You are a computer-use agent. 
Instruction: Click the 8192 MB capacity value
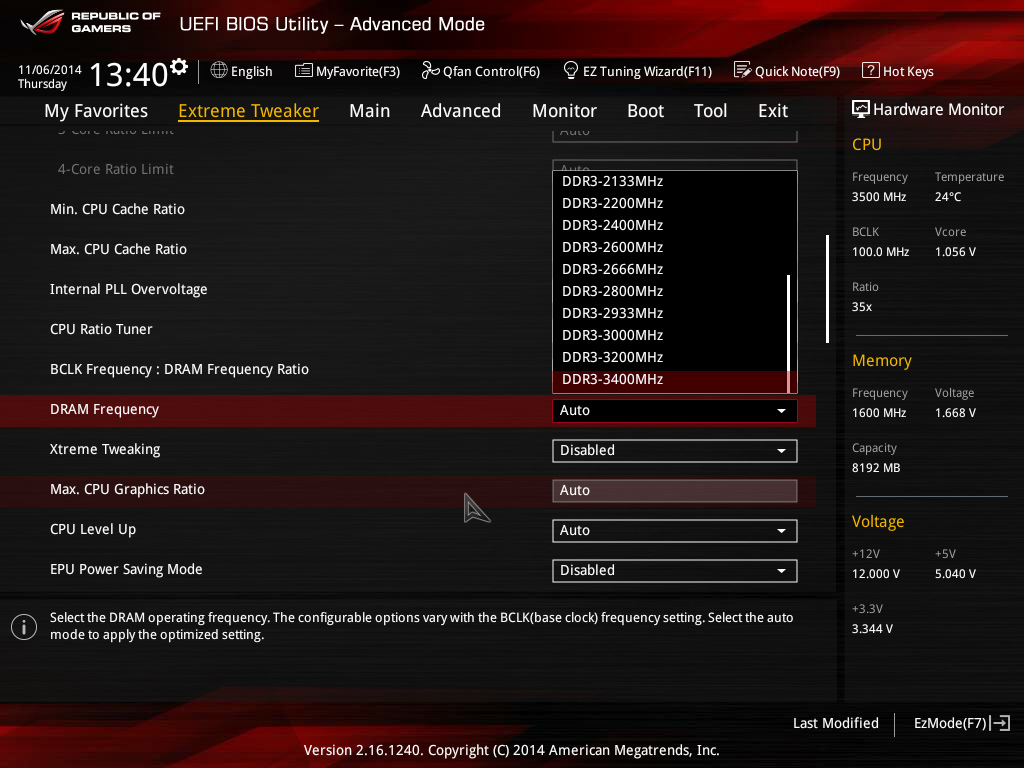click(876, 468)
